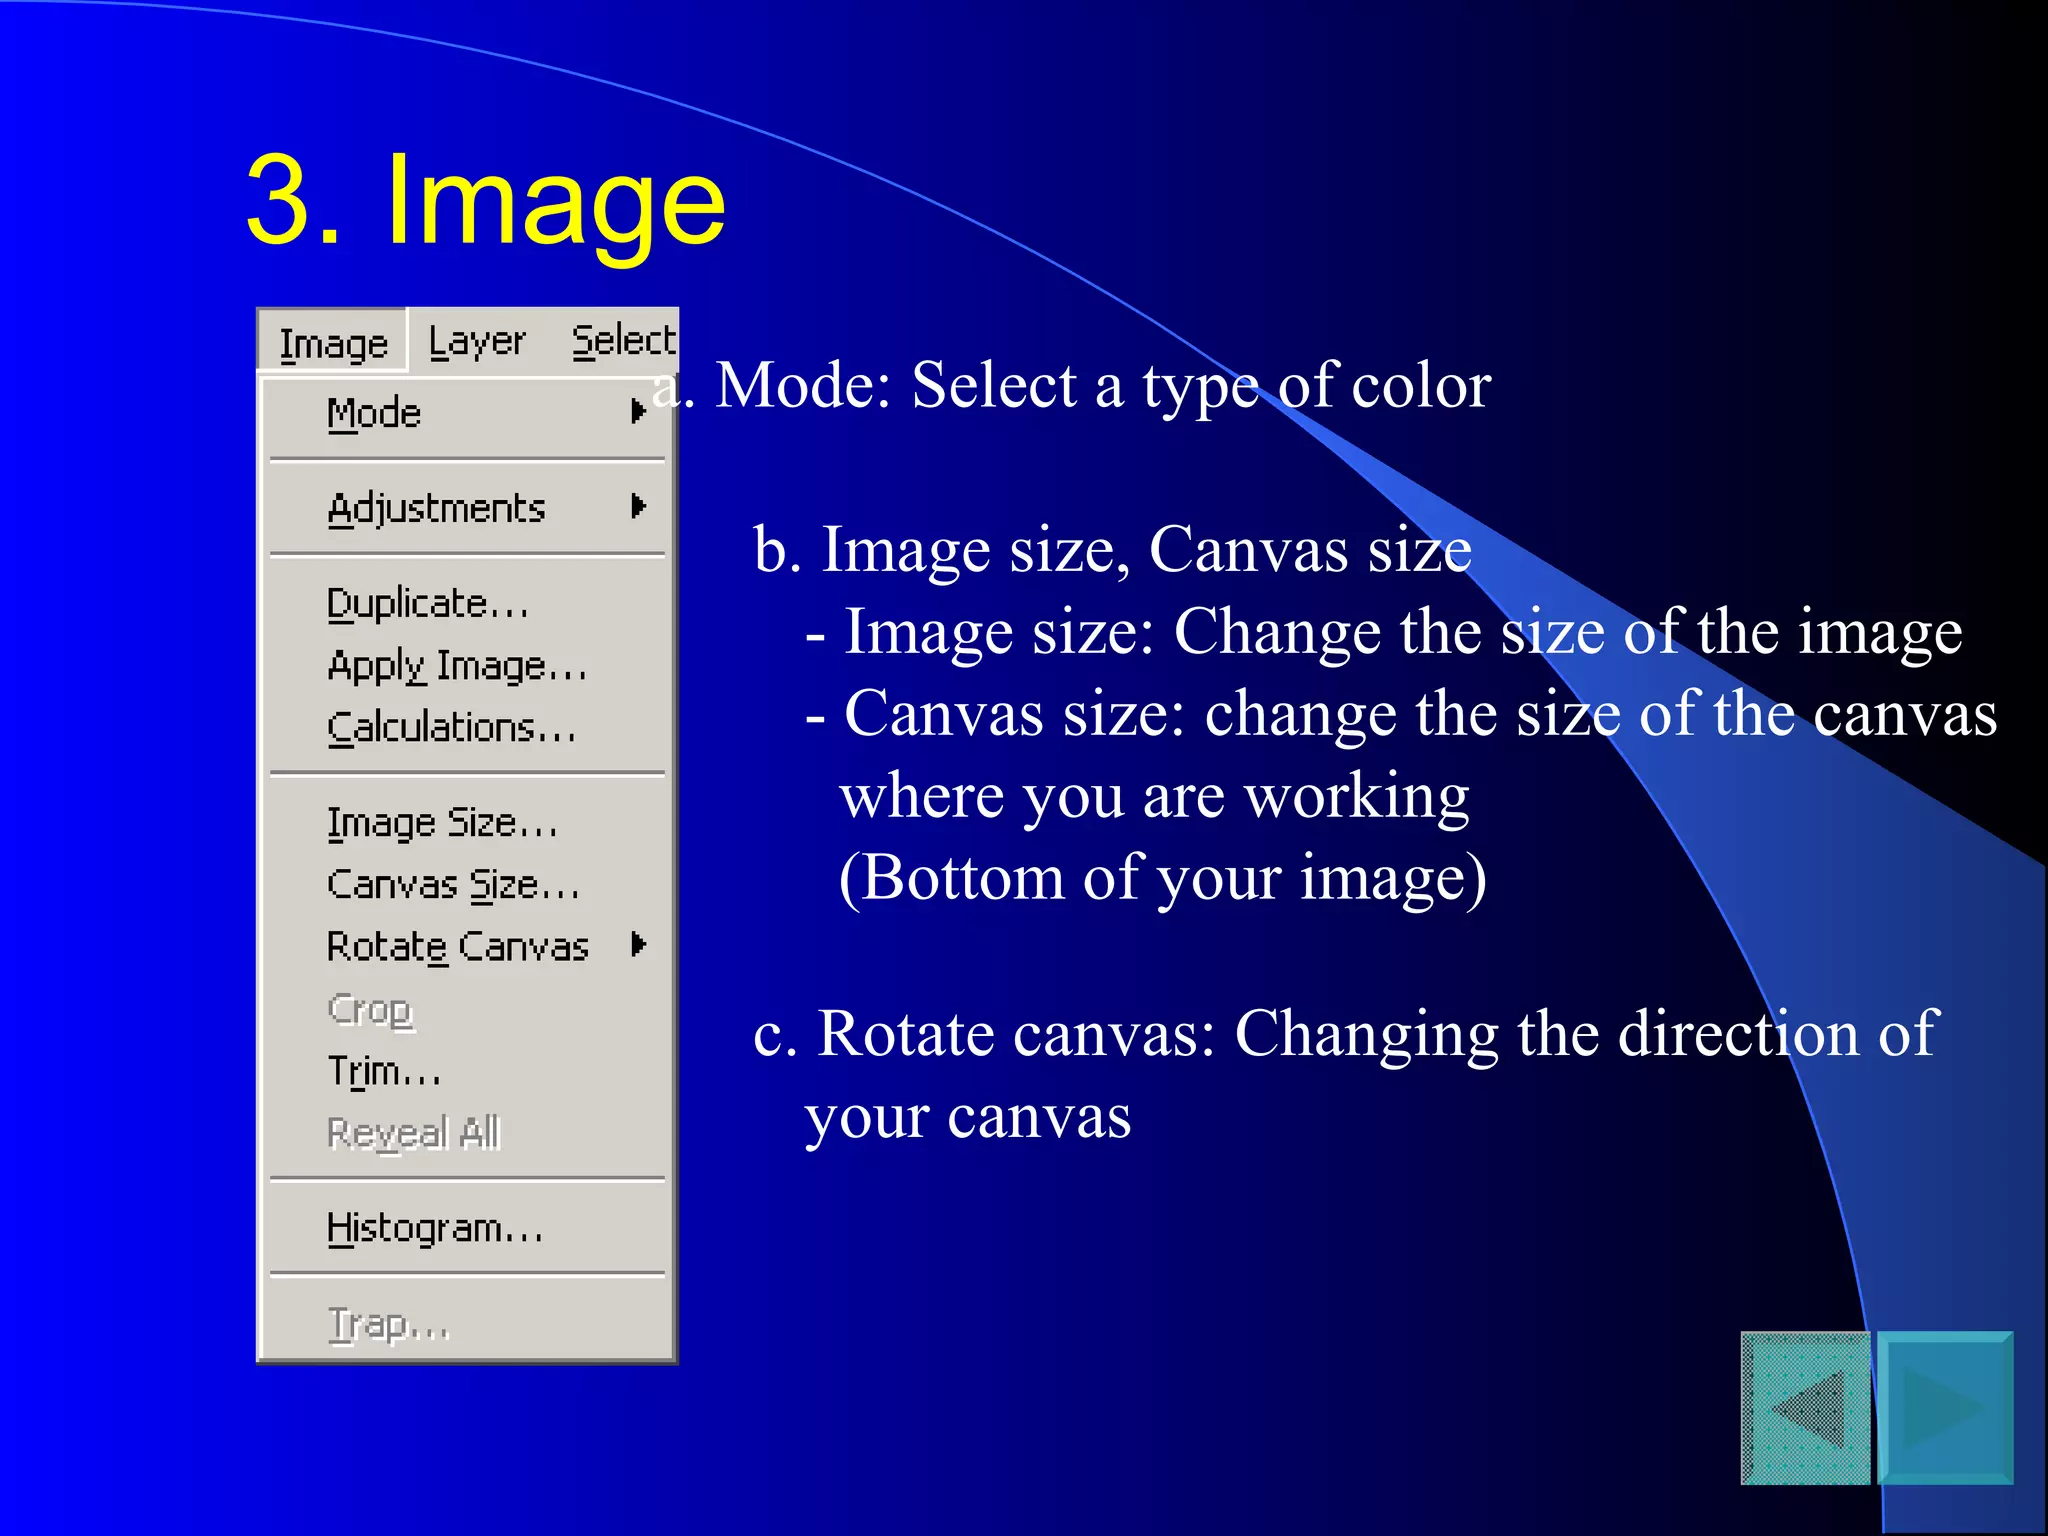Choose Adjustments from the Image menu

pos(467,508)
